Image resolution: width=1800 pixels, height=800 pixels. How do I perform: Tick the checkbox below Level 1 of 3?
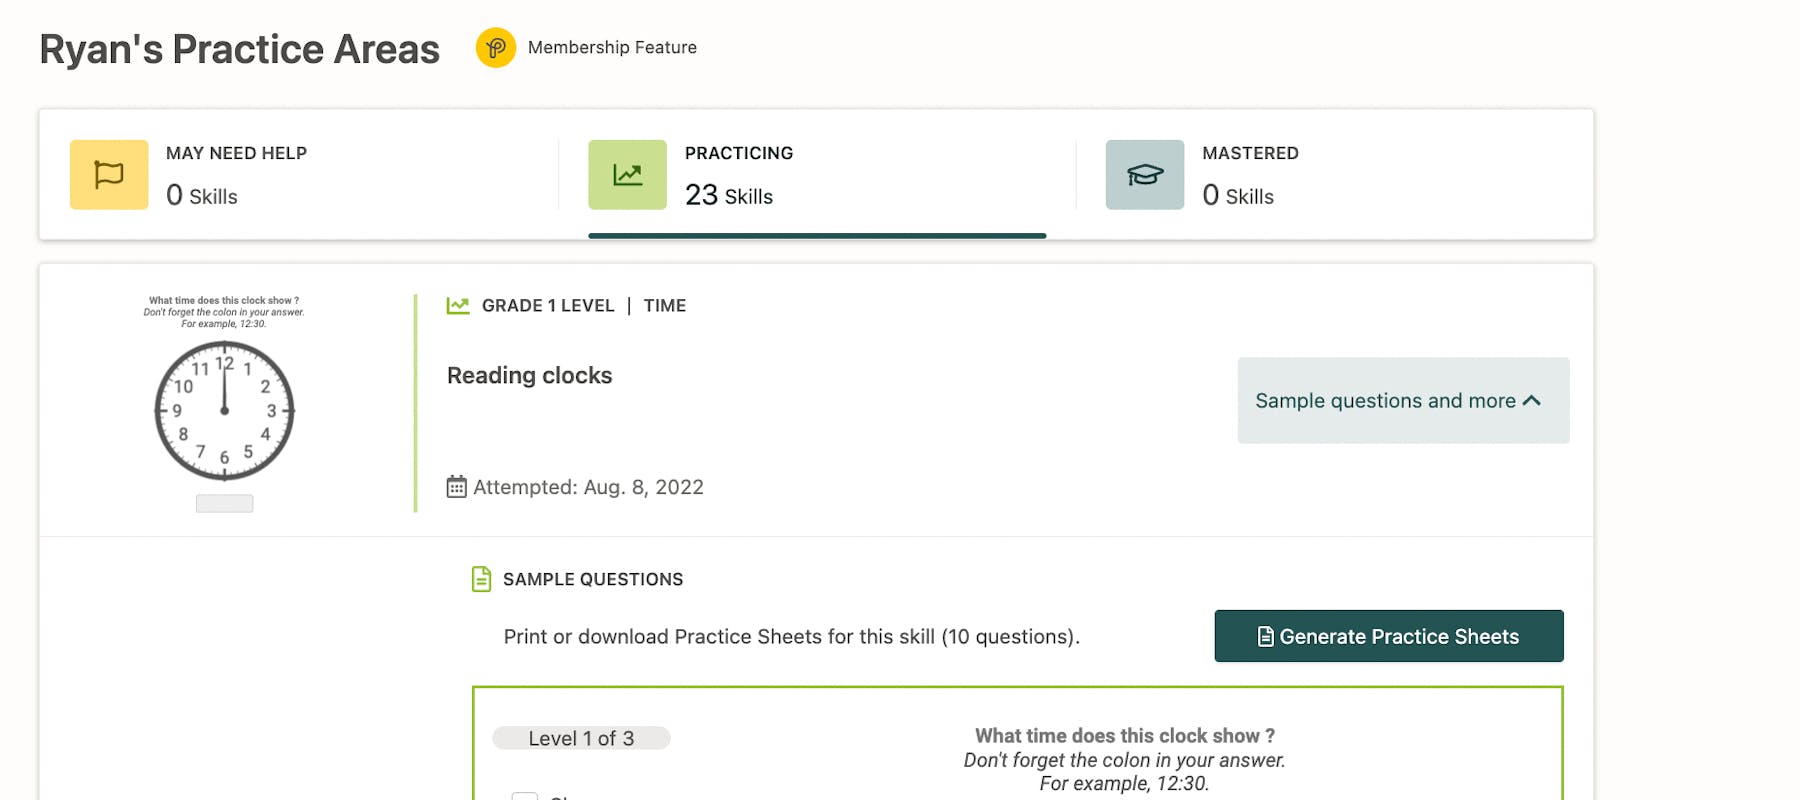click(525, 796)
